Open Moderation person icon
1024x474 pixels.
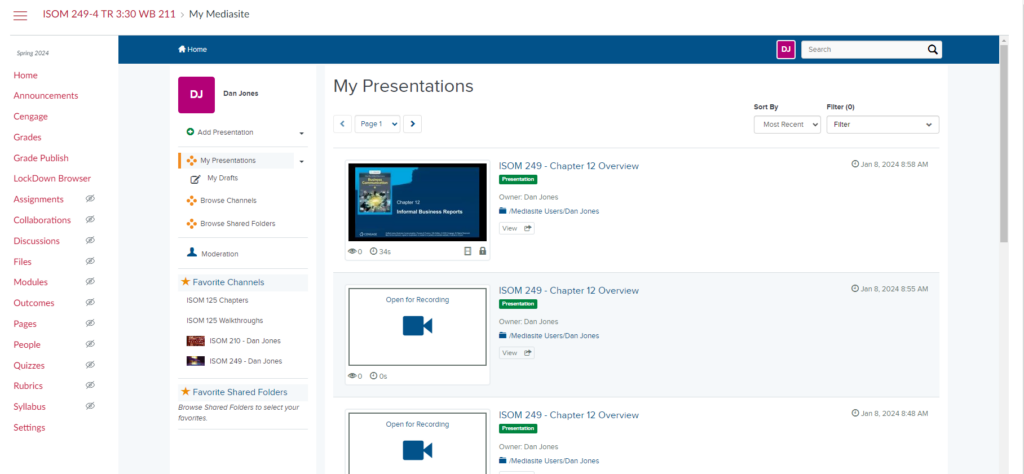192,253
